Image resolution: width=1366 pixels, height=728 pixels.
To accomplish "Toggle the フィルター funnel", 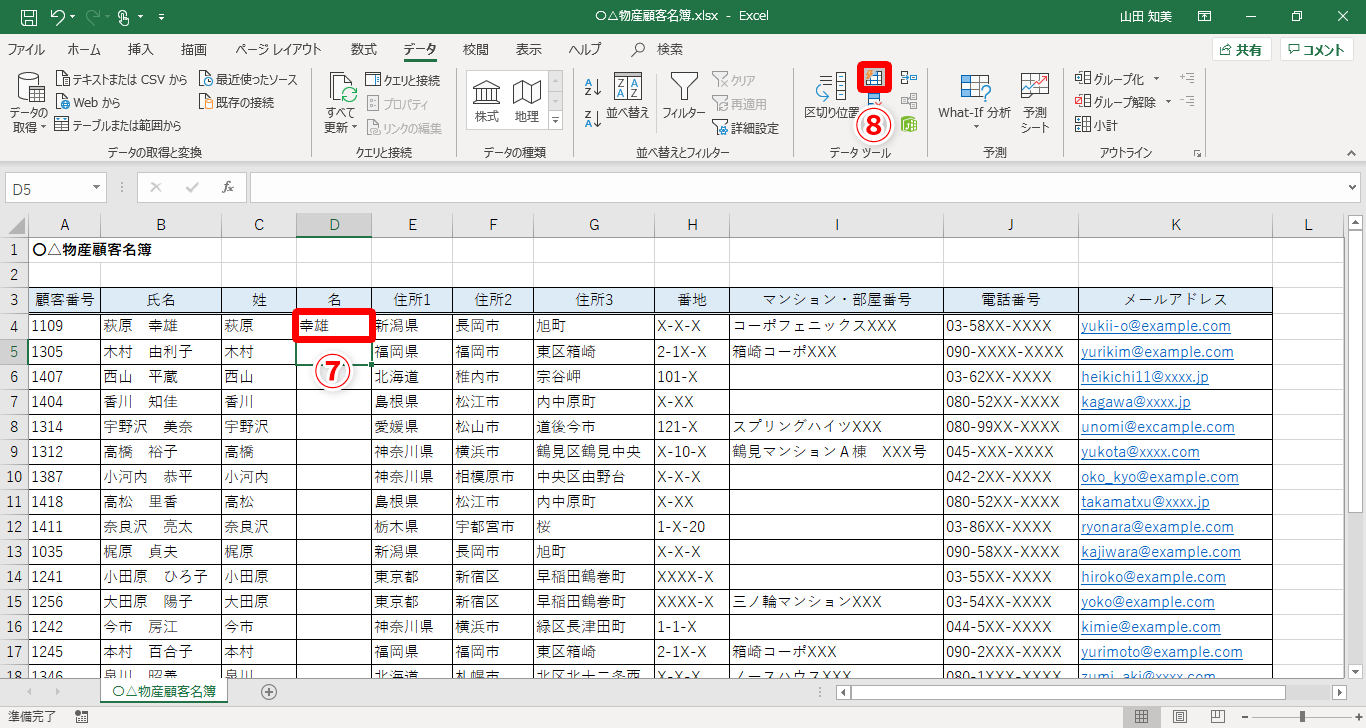I will point(684,97).
